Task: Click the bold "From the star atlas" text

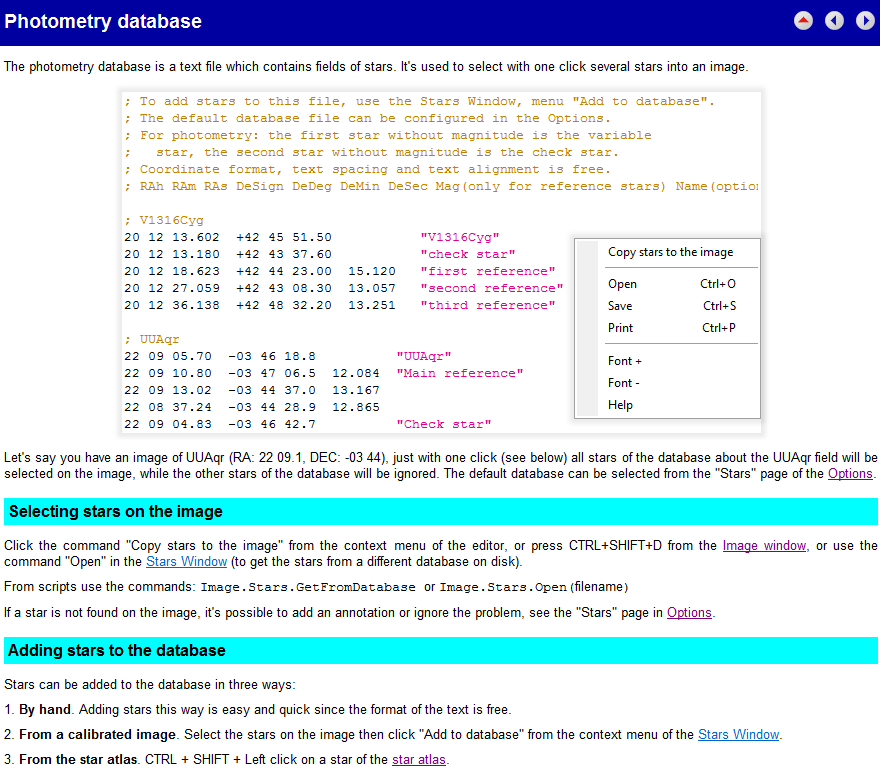Action: (x=78, y=759)
